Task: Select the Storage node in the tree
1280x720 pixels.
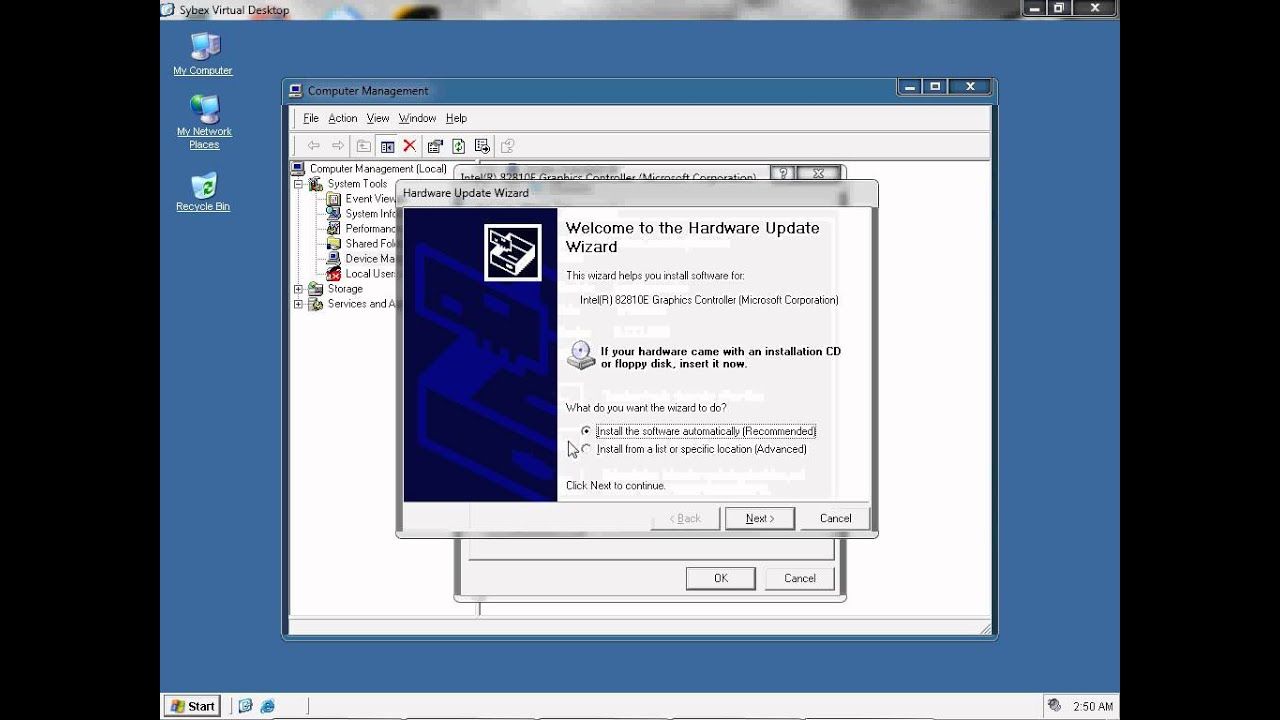Action: pyautogui.click(x=345, y=289)
